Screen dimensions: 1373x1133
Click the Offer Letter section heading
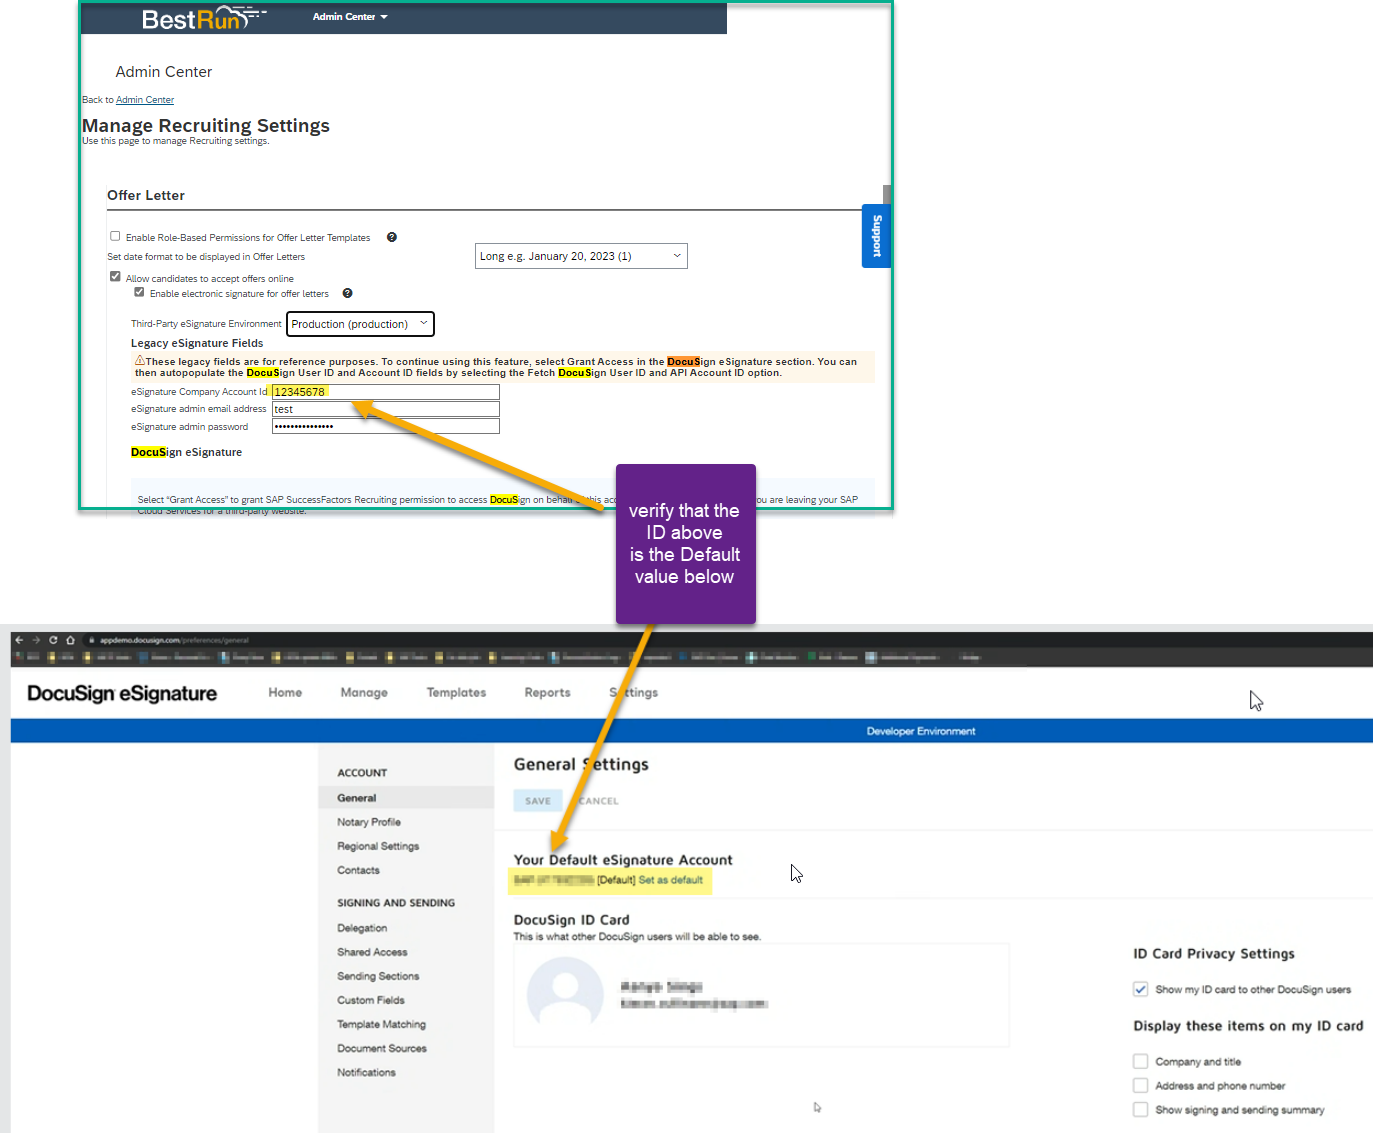tap(146, 195)
